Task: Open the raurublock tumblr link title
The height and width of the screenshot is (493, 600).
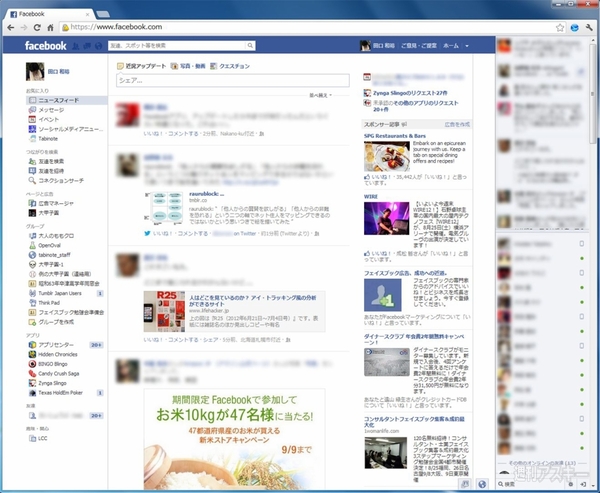Action: [x=207, y=194]
